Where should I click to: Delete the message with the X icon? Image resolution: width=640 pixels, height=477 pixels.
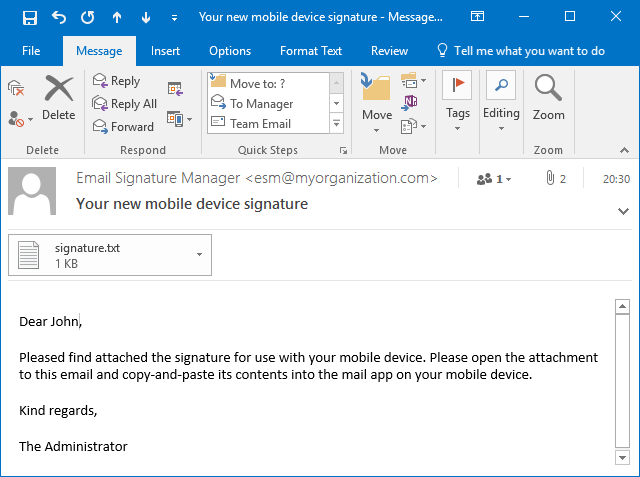tap(59, 98)
